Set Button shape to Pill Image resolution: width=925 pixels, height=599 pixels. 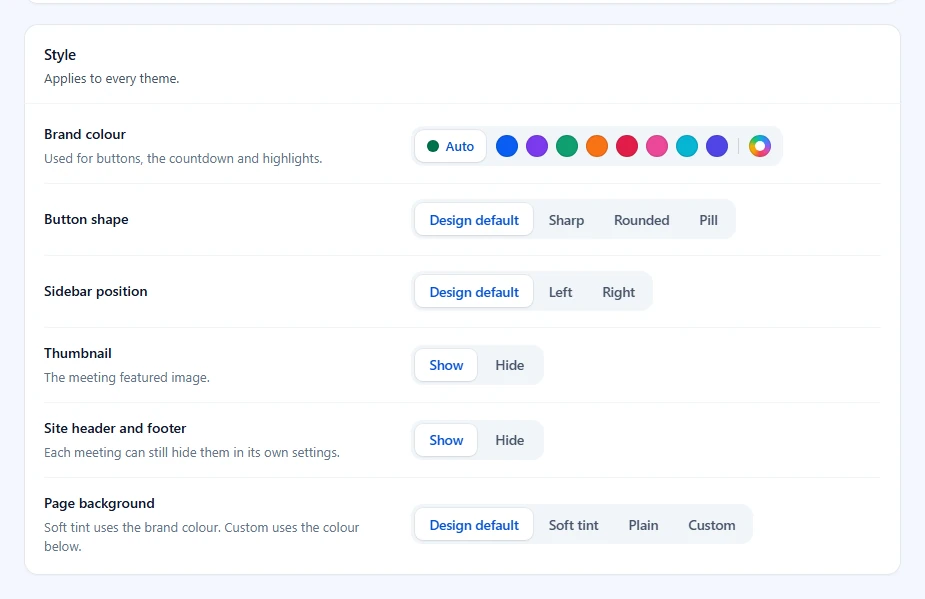point(708,220)
